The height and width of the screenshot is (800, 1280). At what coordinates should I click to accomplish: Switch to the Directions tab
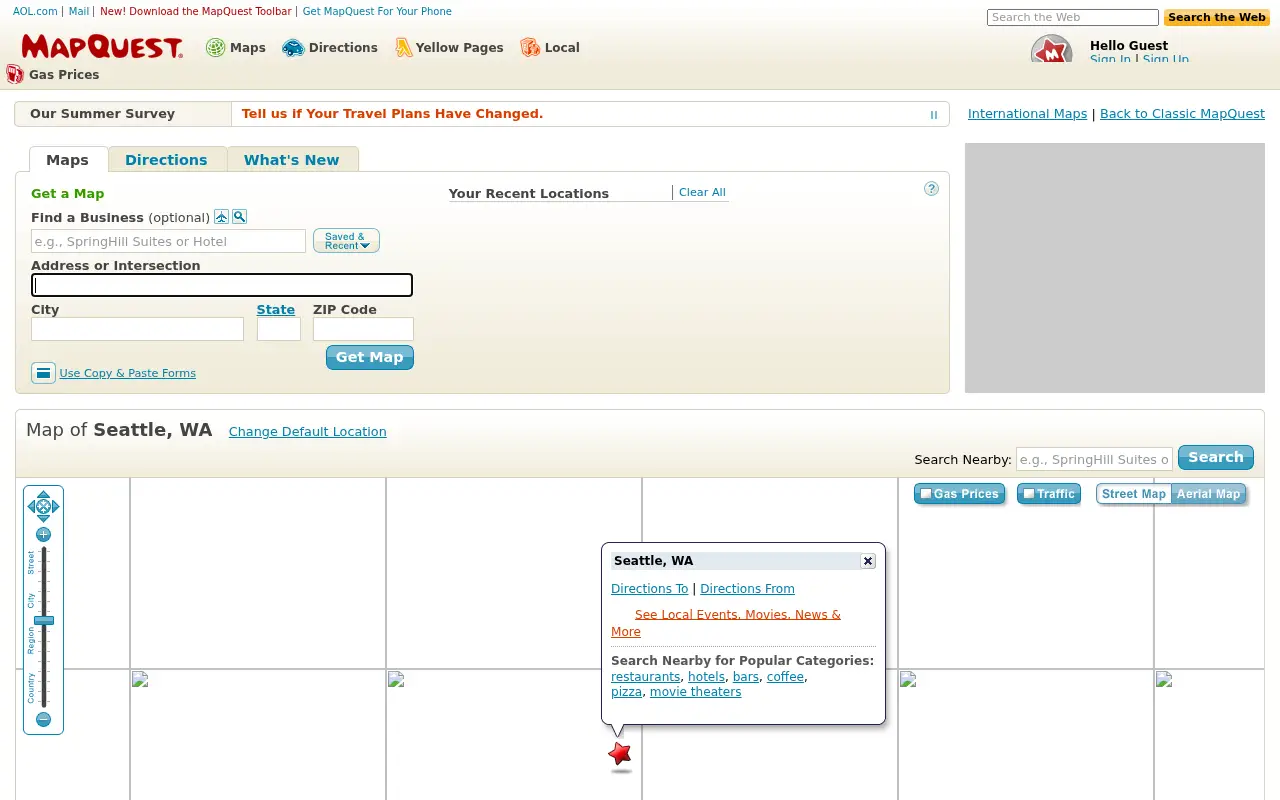coord(166,160)
